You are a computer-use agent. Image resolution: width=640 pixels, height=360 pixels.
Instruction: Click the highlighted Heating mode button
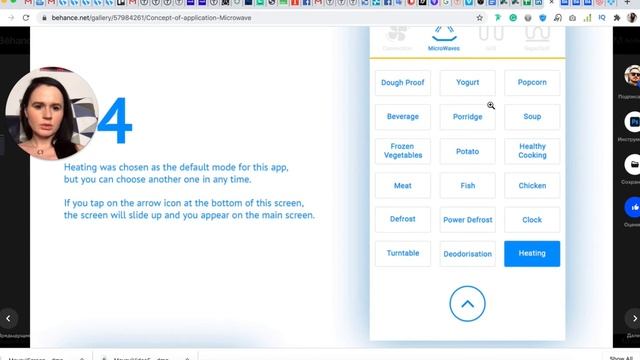tap(532, 253)
